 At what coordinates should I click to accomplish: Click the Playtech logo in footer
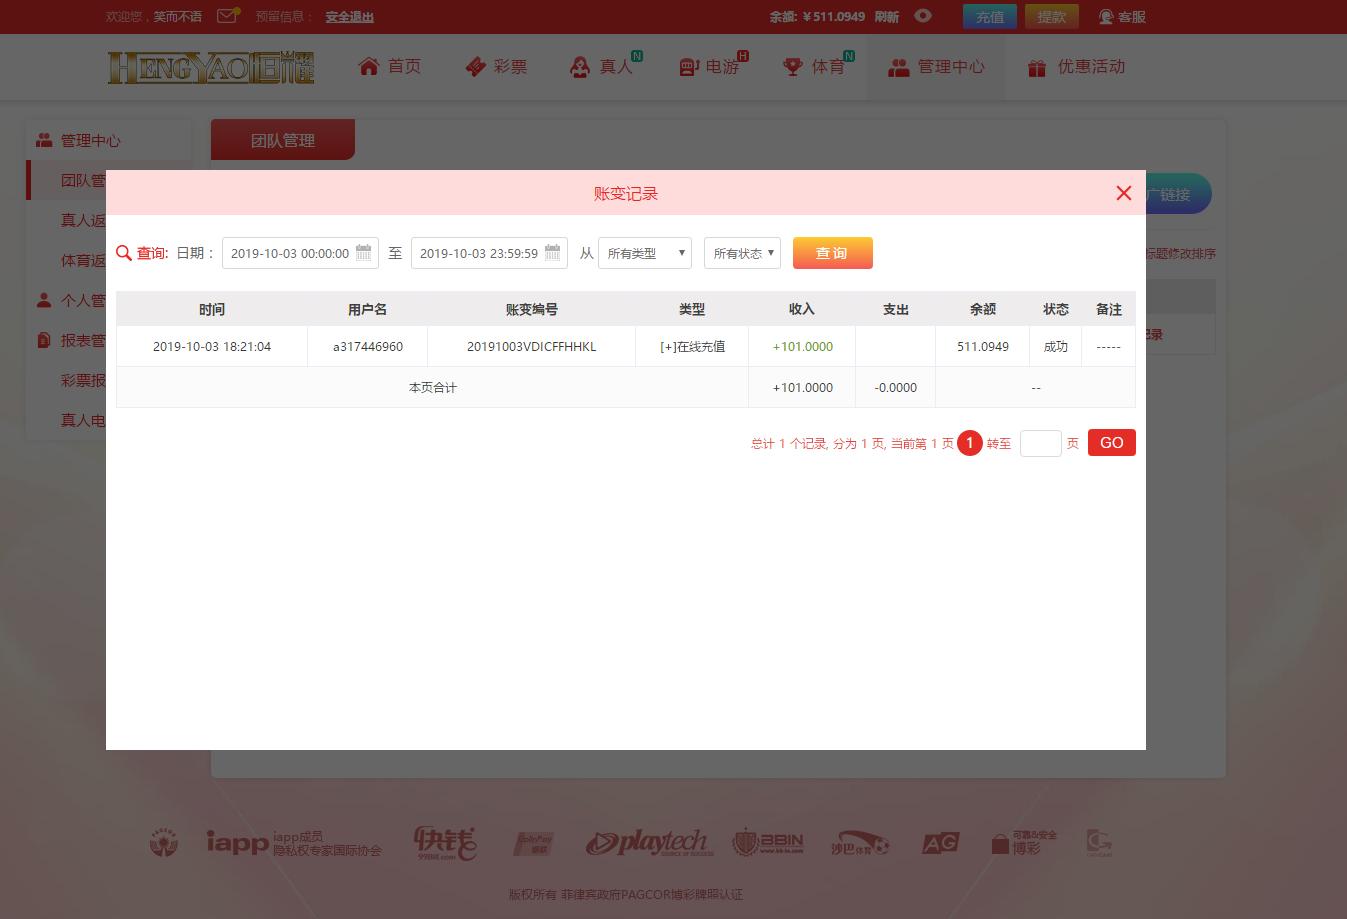650,843
